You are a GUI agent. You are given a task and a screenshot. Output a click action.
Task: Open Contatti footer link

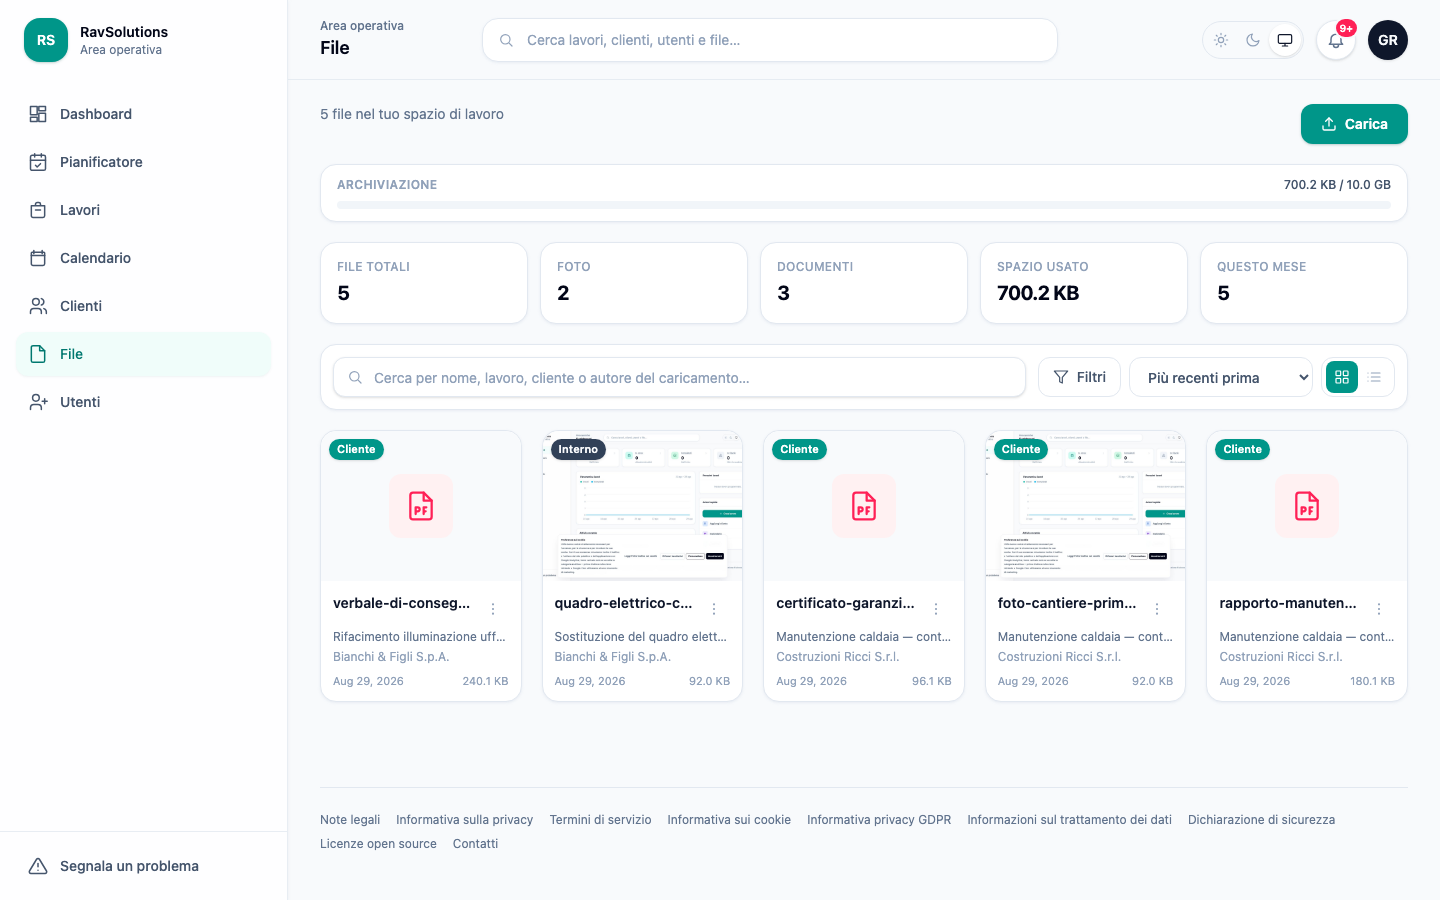(475, 844)
